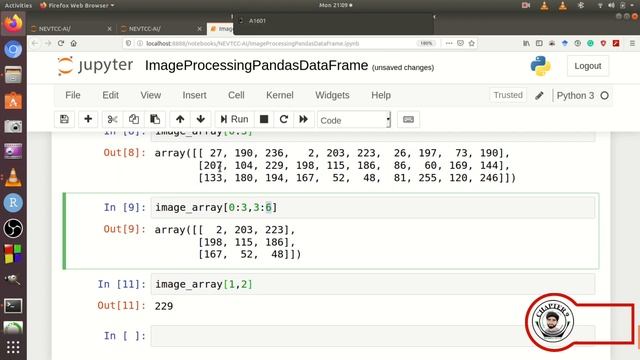Open the Cell menu
Screen dimensions: 640x360
236,95
